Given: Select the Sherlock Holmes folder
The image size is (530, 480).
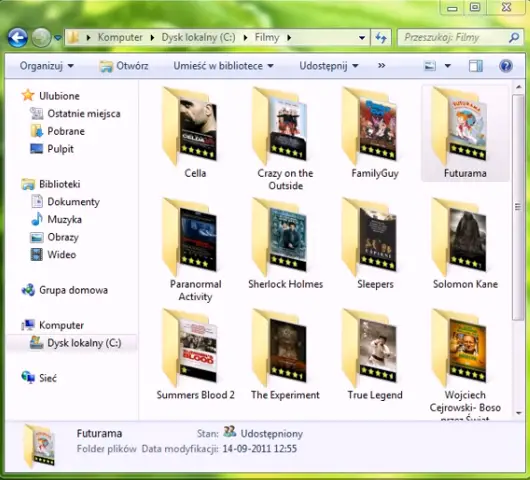Looking at the screenshot, I should 285,244.
